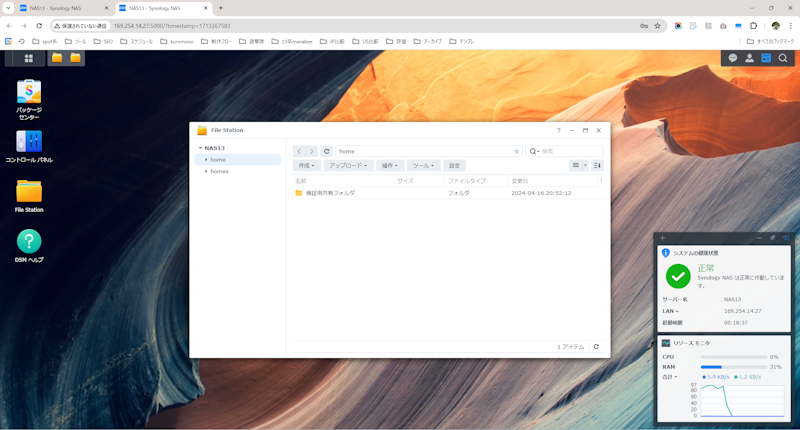Click the 設定 button in File Station
800x430 pixels.
coord(455,165)
